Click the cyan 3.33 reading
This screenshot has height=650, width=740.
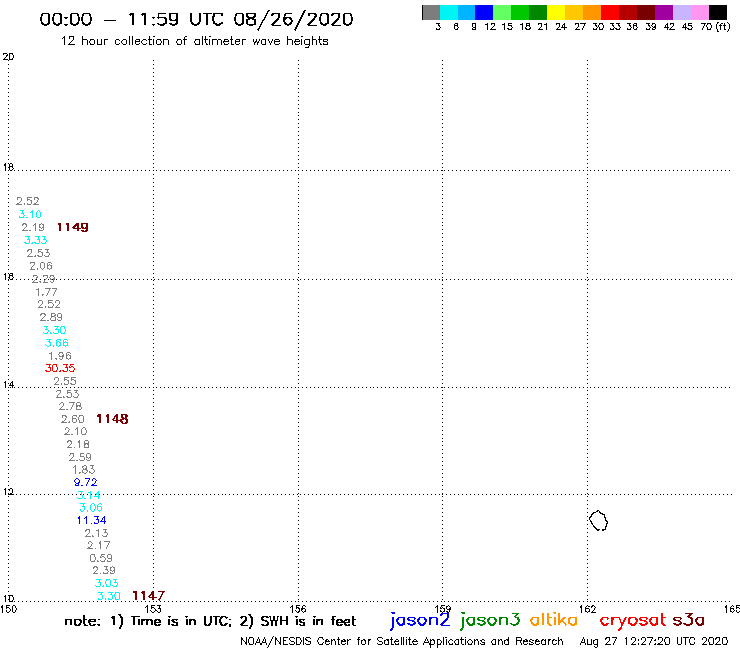36,240
